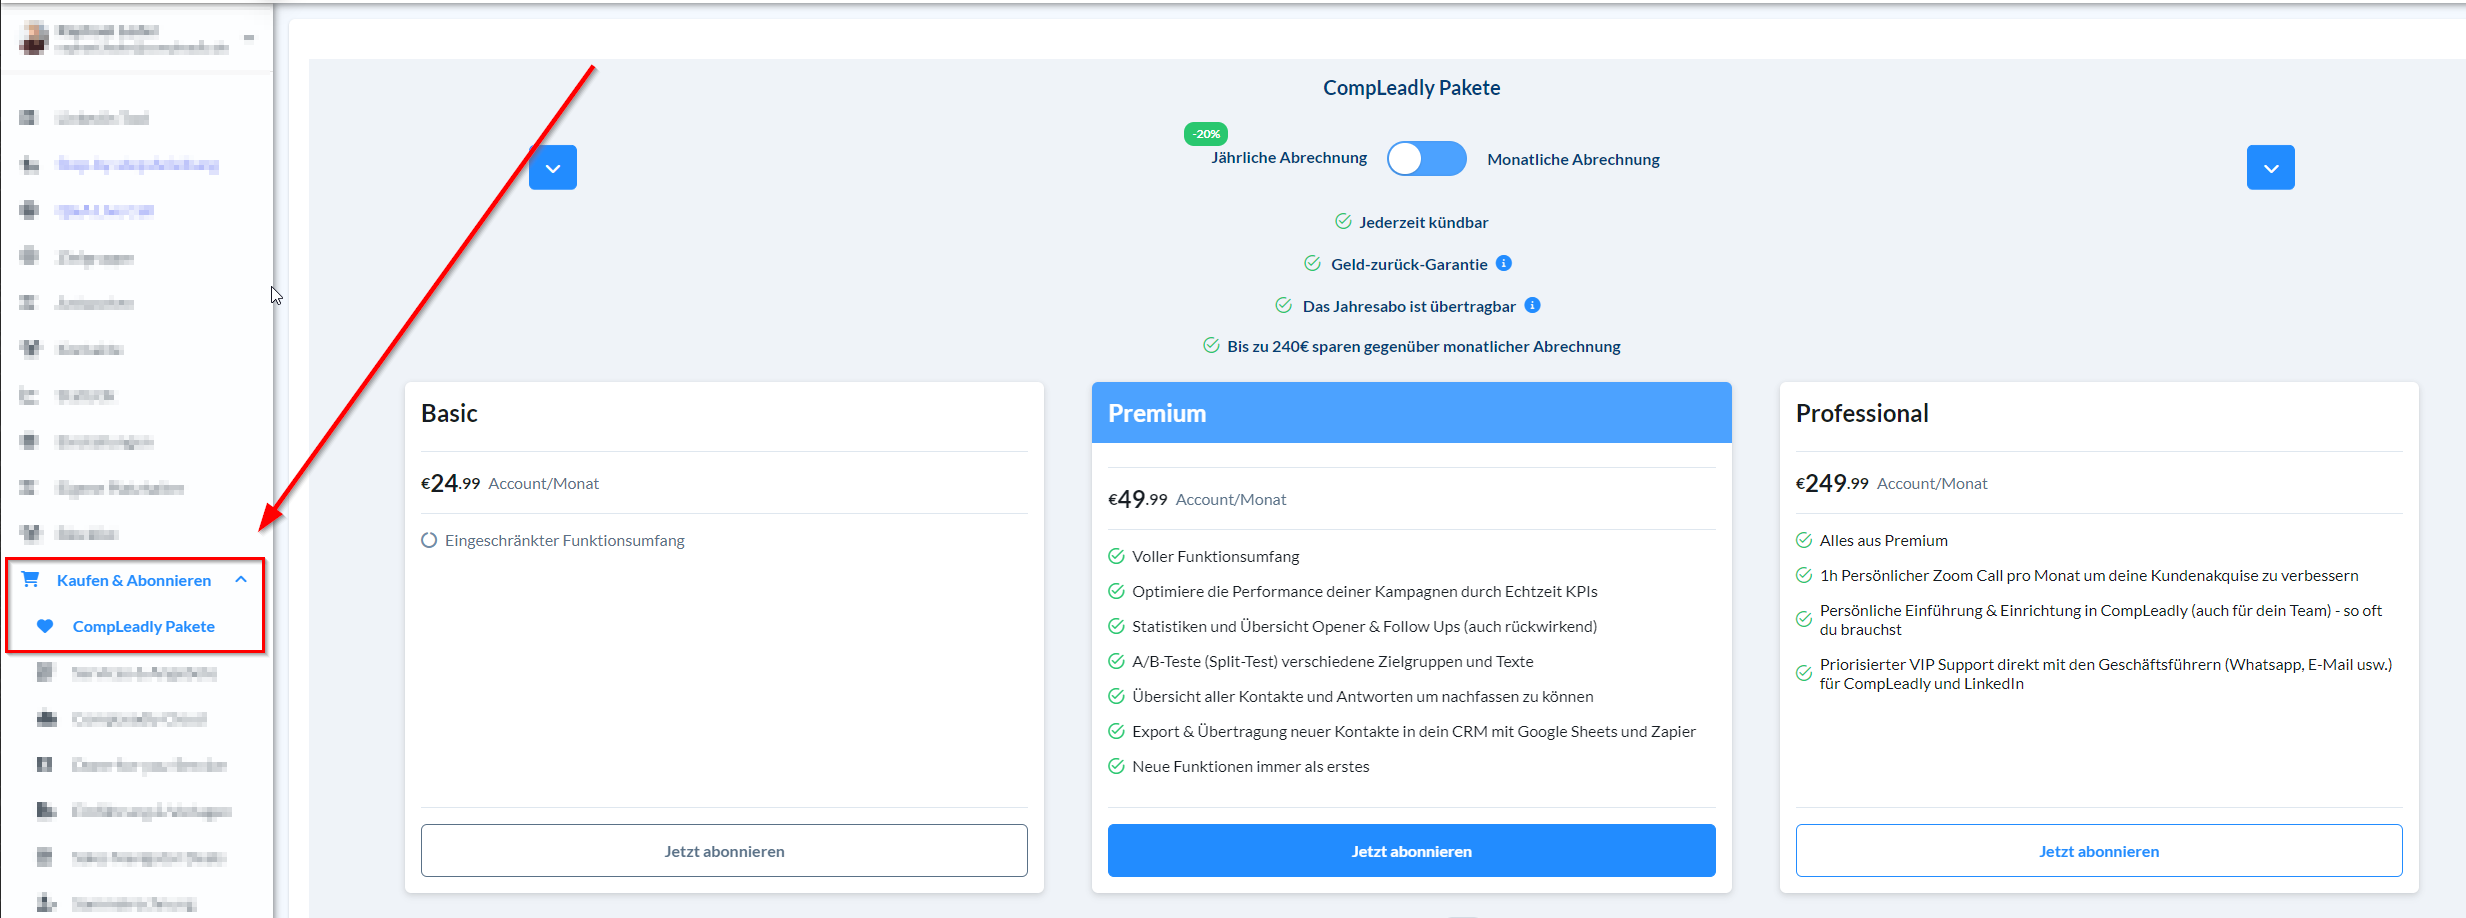Open the blue chevron dropdown on the right

coord(2270,168)
